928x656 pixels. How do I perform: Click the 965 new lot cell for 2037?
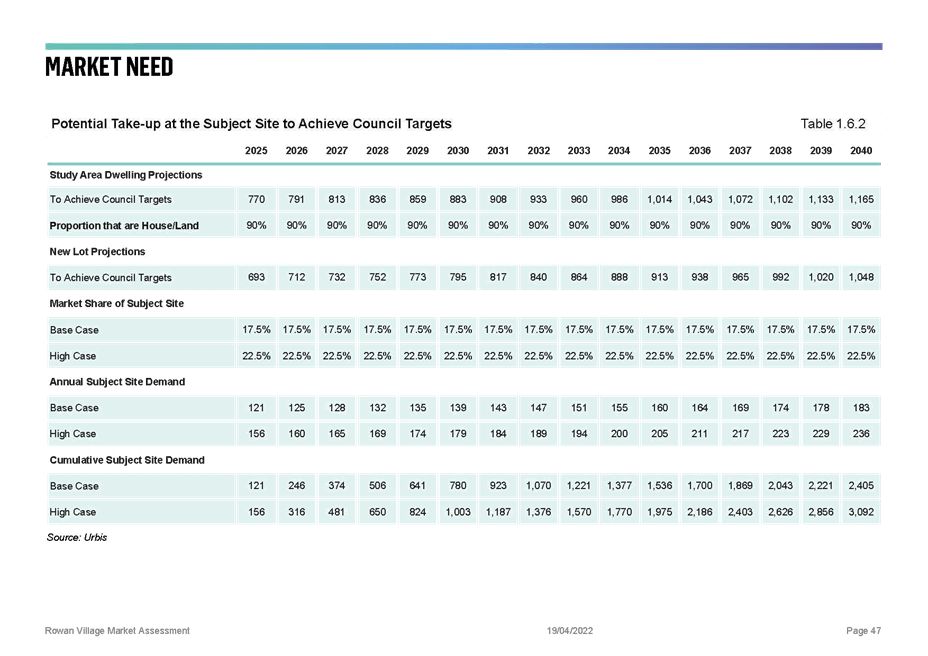pyautogui.click(x=740, y=277)
